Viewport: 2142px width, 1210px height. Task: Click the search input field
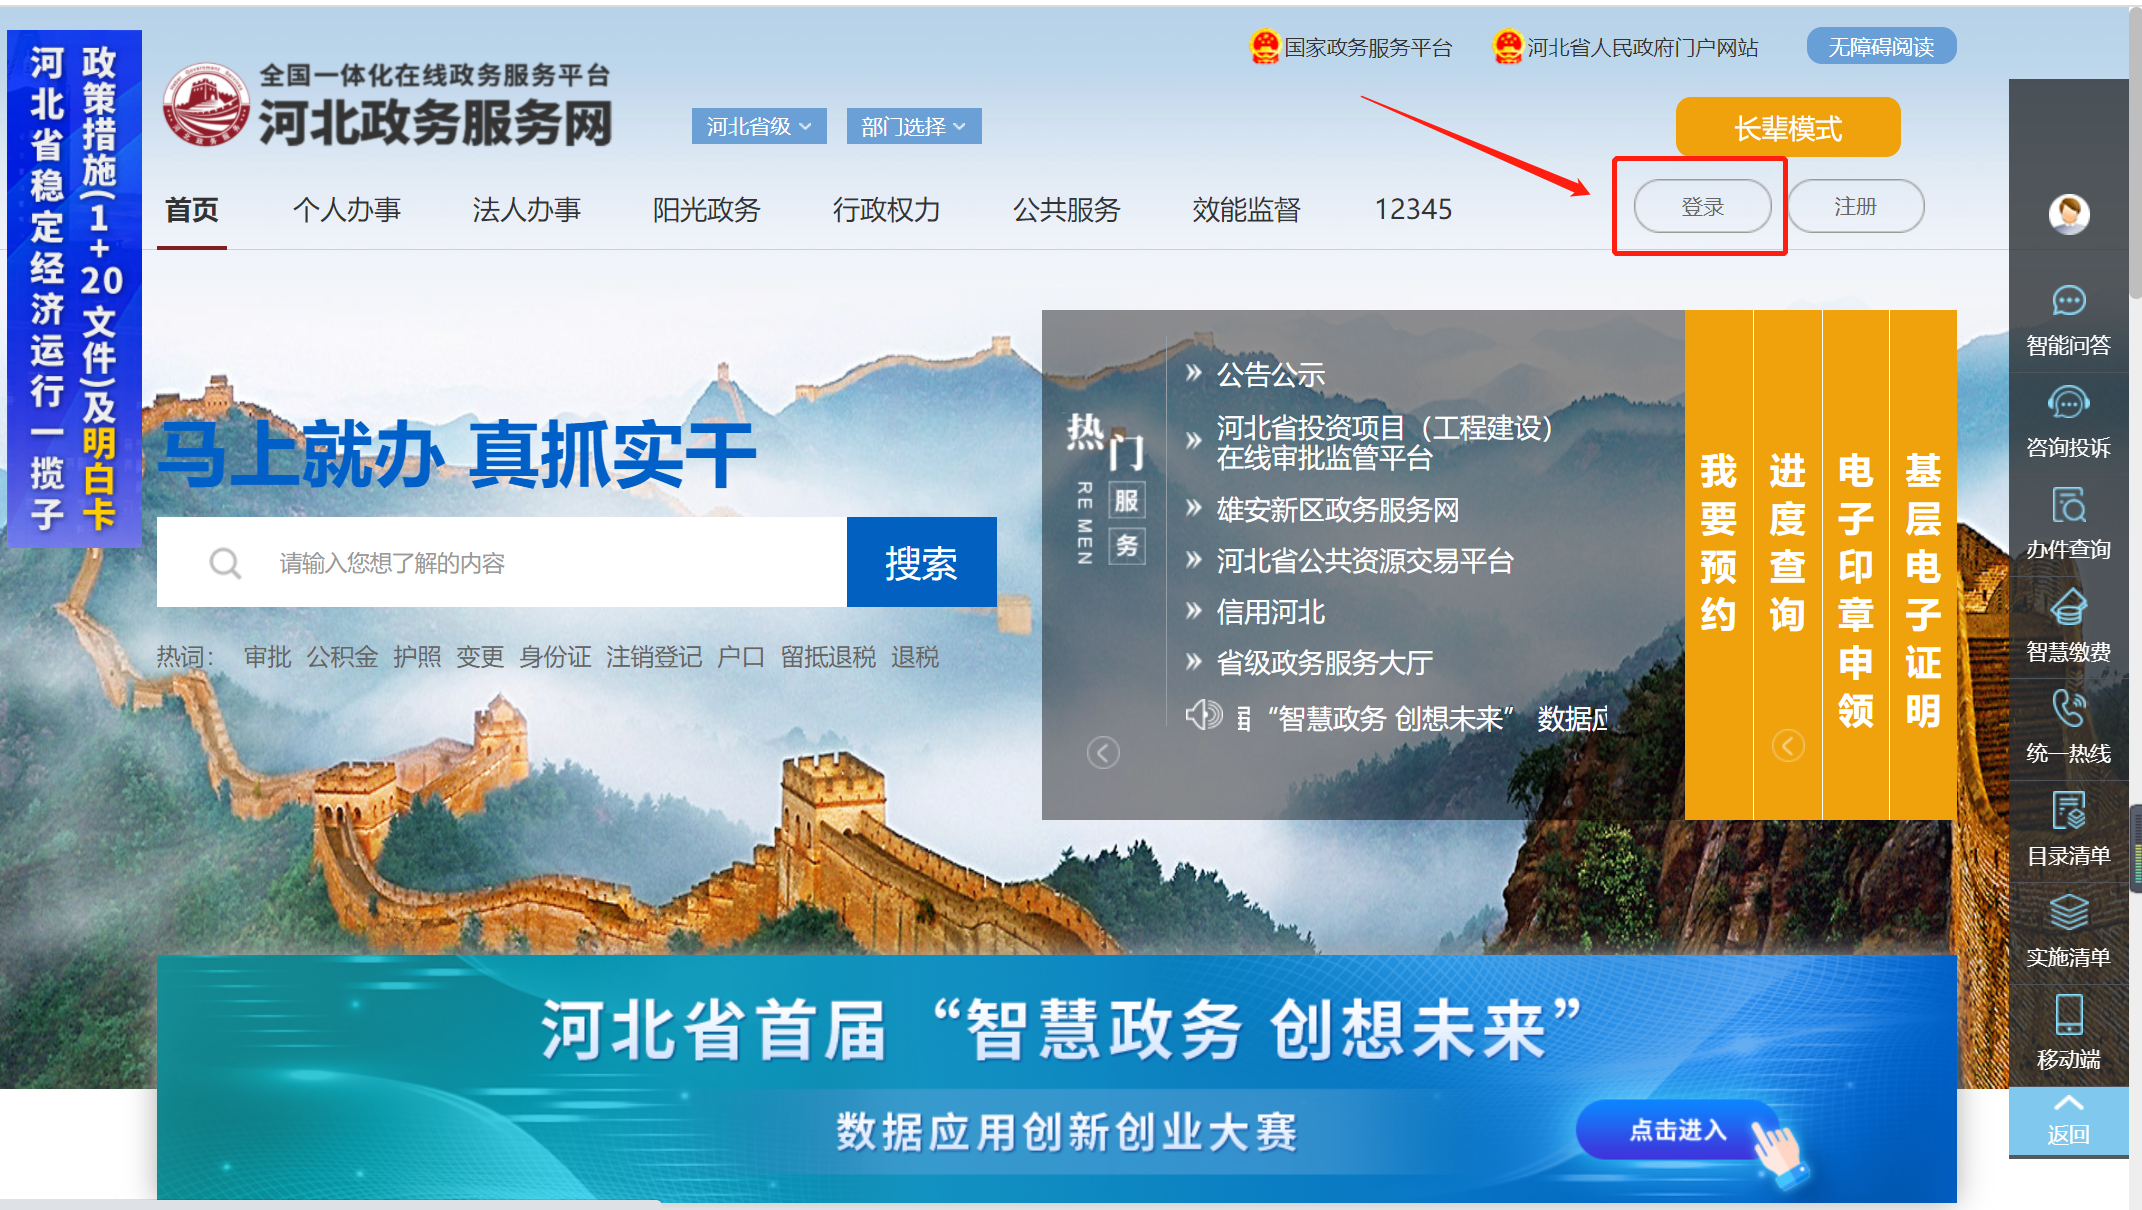pyautogui.click(x=502, y=562)
